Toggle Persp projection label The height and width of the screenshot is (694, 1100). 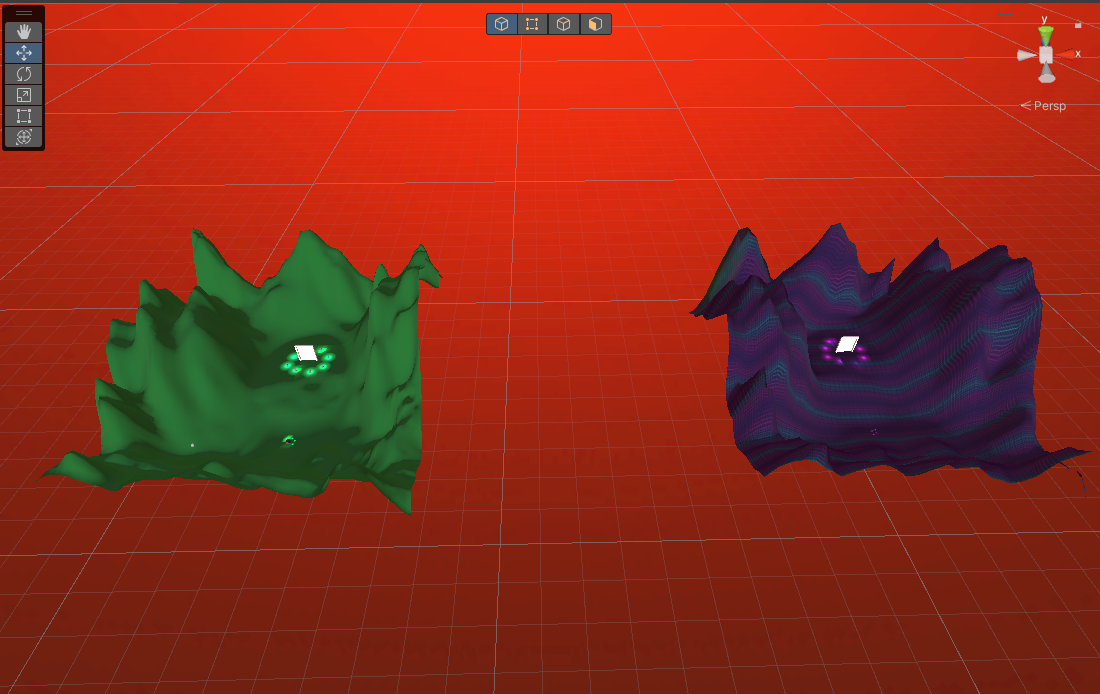click(1043, 106)
